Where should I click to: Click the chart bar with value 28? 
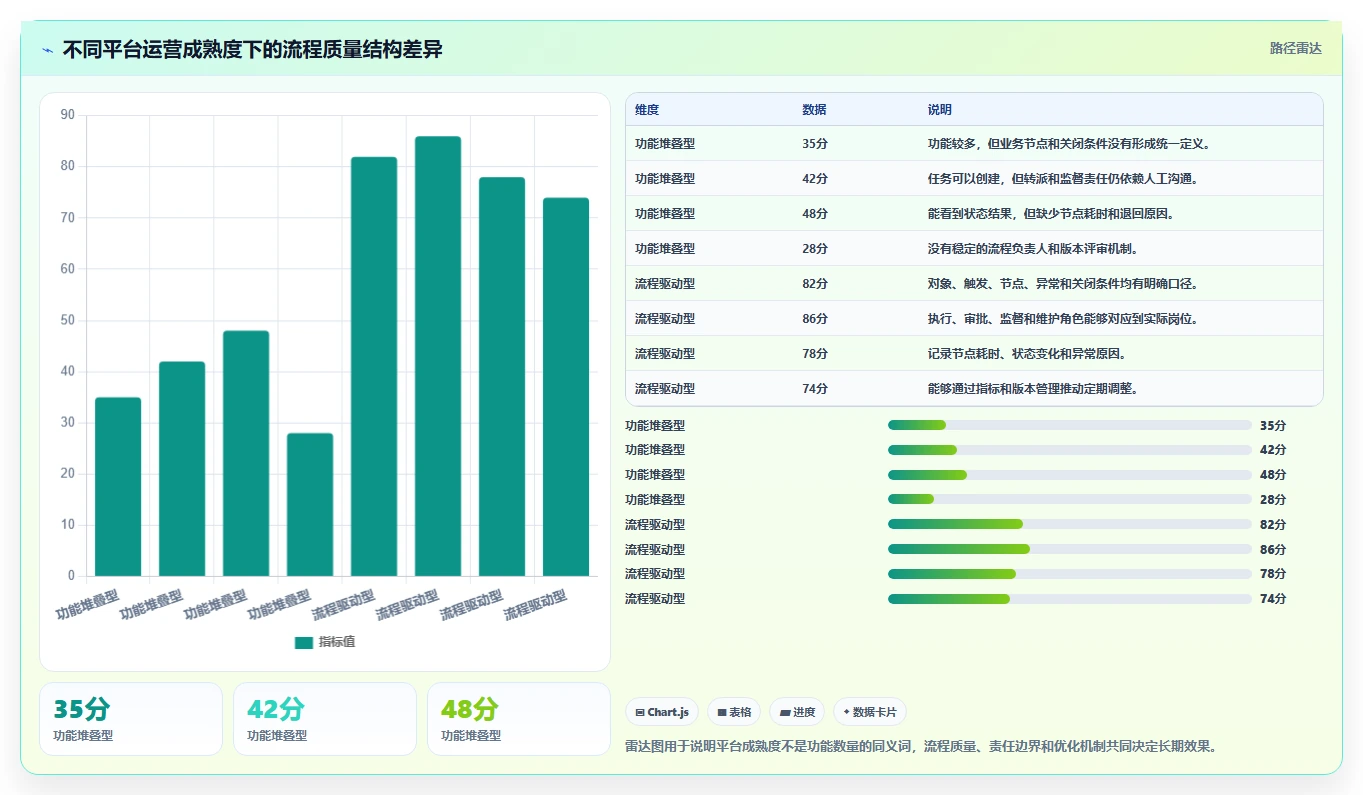coord(310,505)
